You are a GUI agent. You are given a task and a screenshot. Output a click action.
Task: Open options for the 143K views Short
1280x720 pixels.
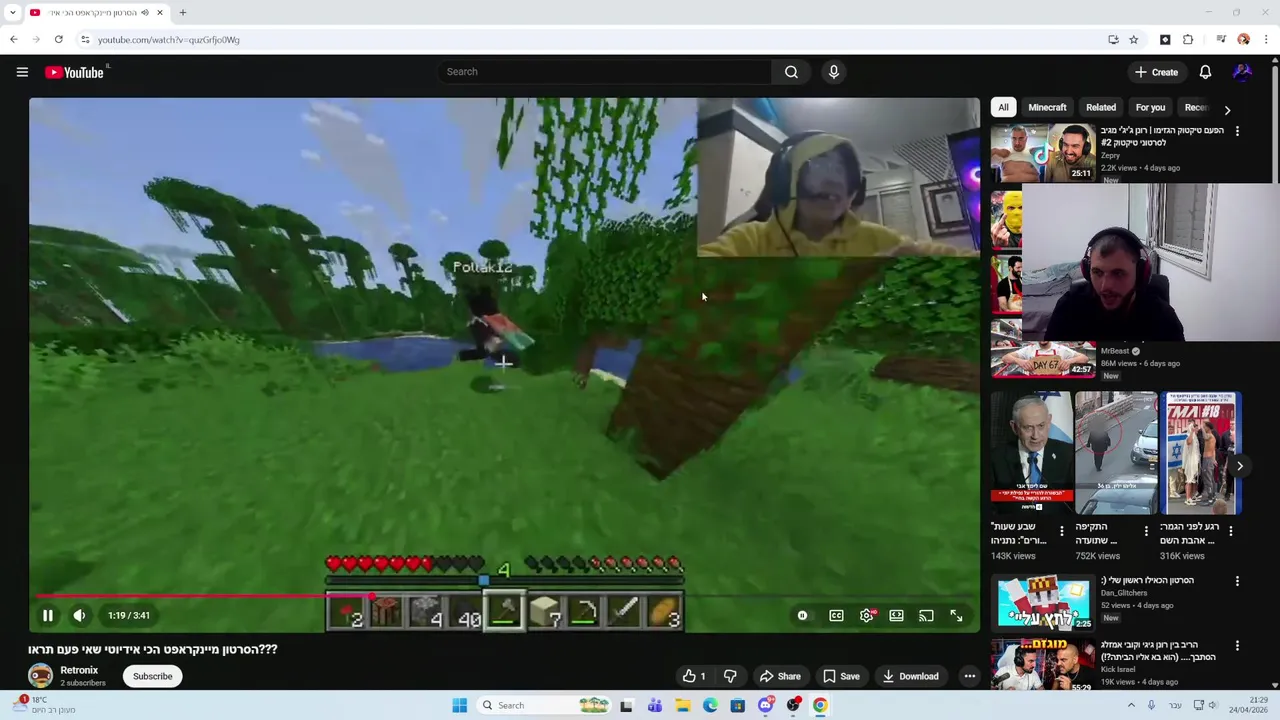click(1062, 531)
